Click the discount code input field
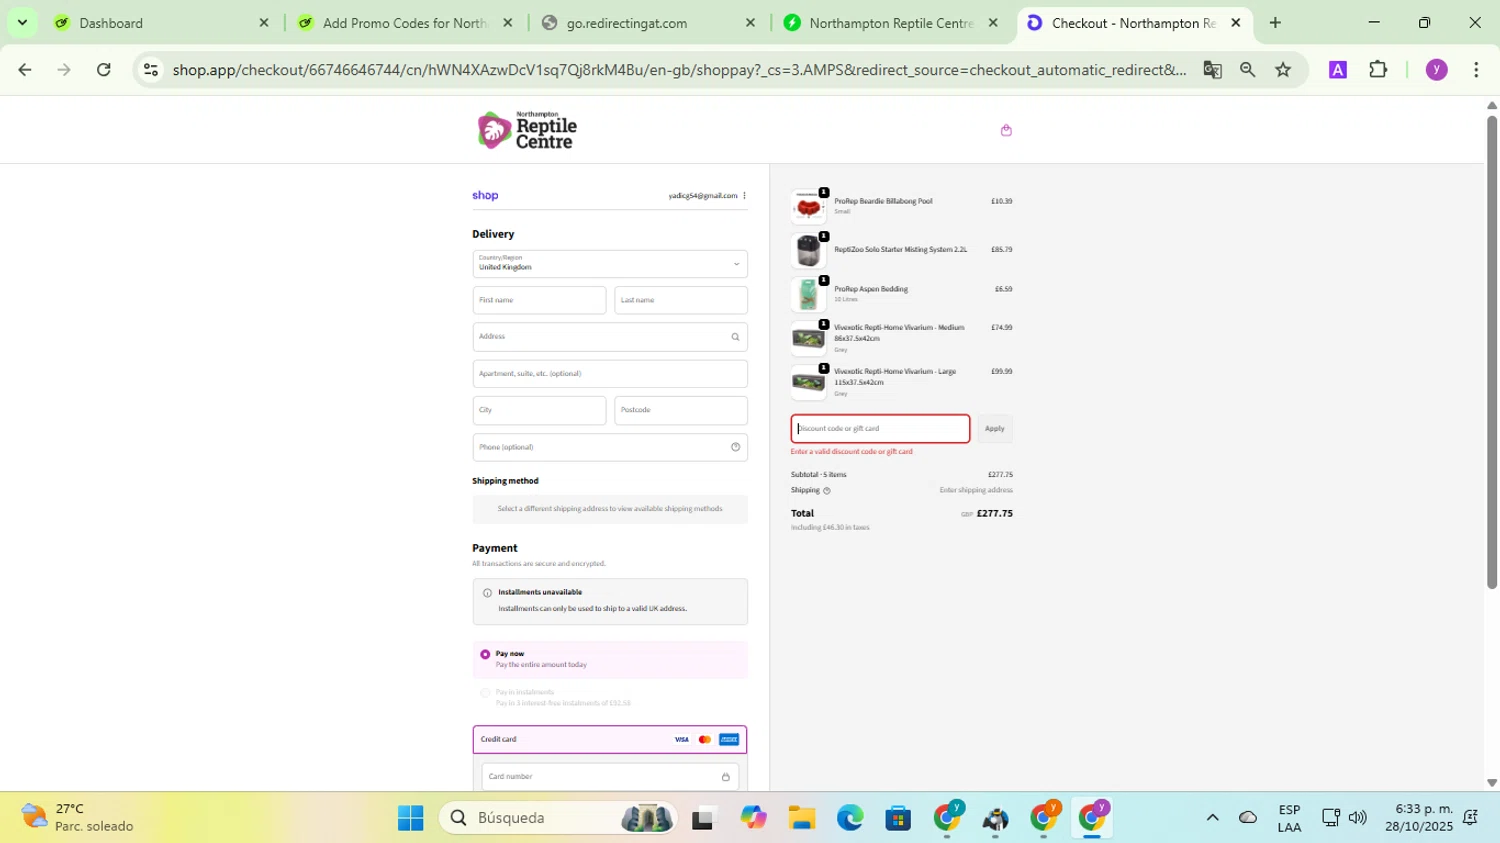 tap(880, 429)
